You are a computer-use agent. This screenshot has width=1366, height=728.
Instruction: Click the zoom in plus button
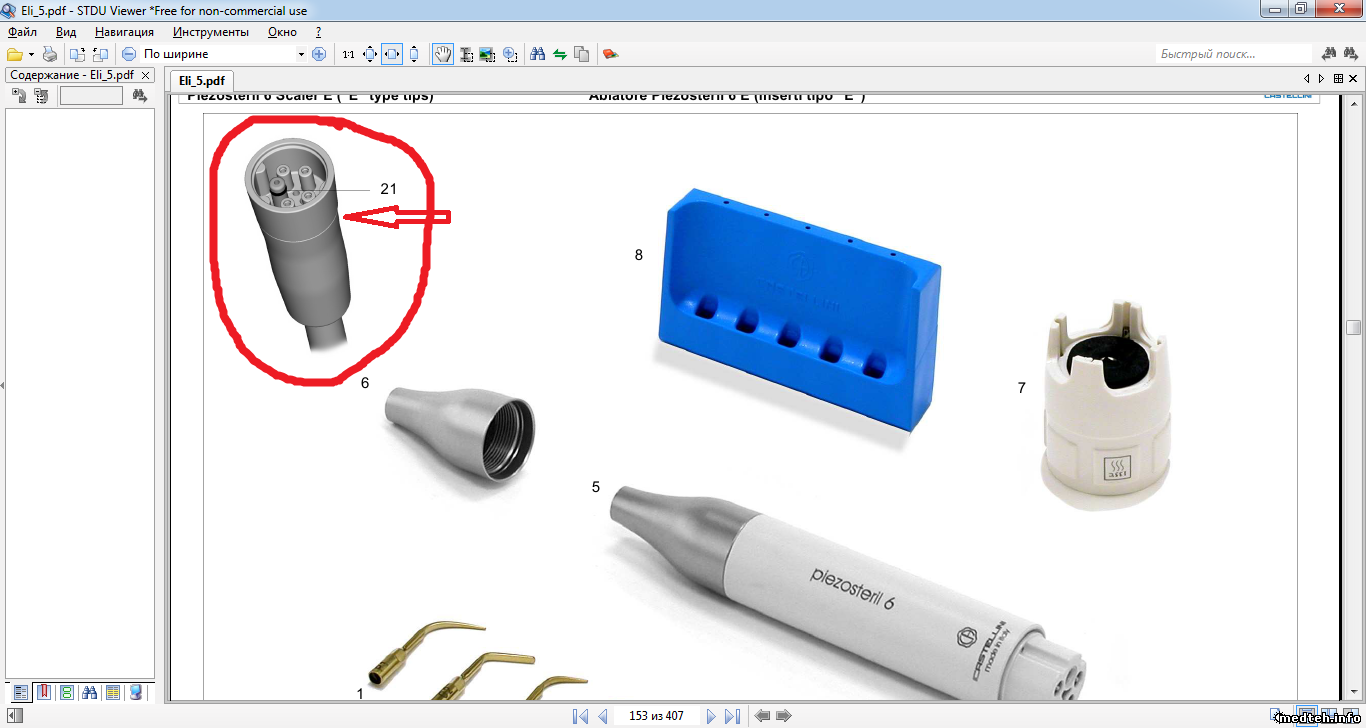(x=319, y=54)
